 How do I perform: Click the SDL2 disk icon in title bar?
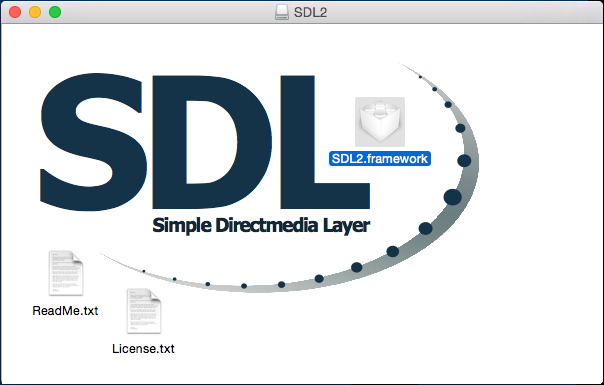tap(282, 12)
